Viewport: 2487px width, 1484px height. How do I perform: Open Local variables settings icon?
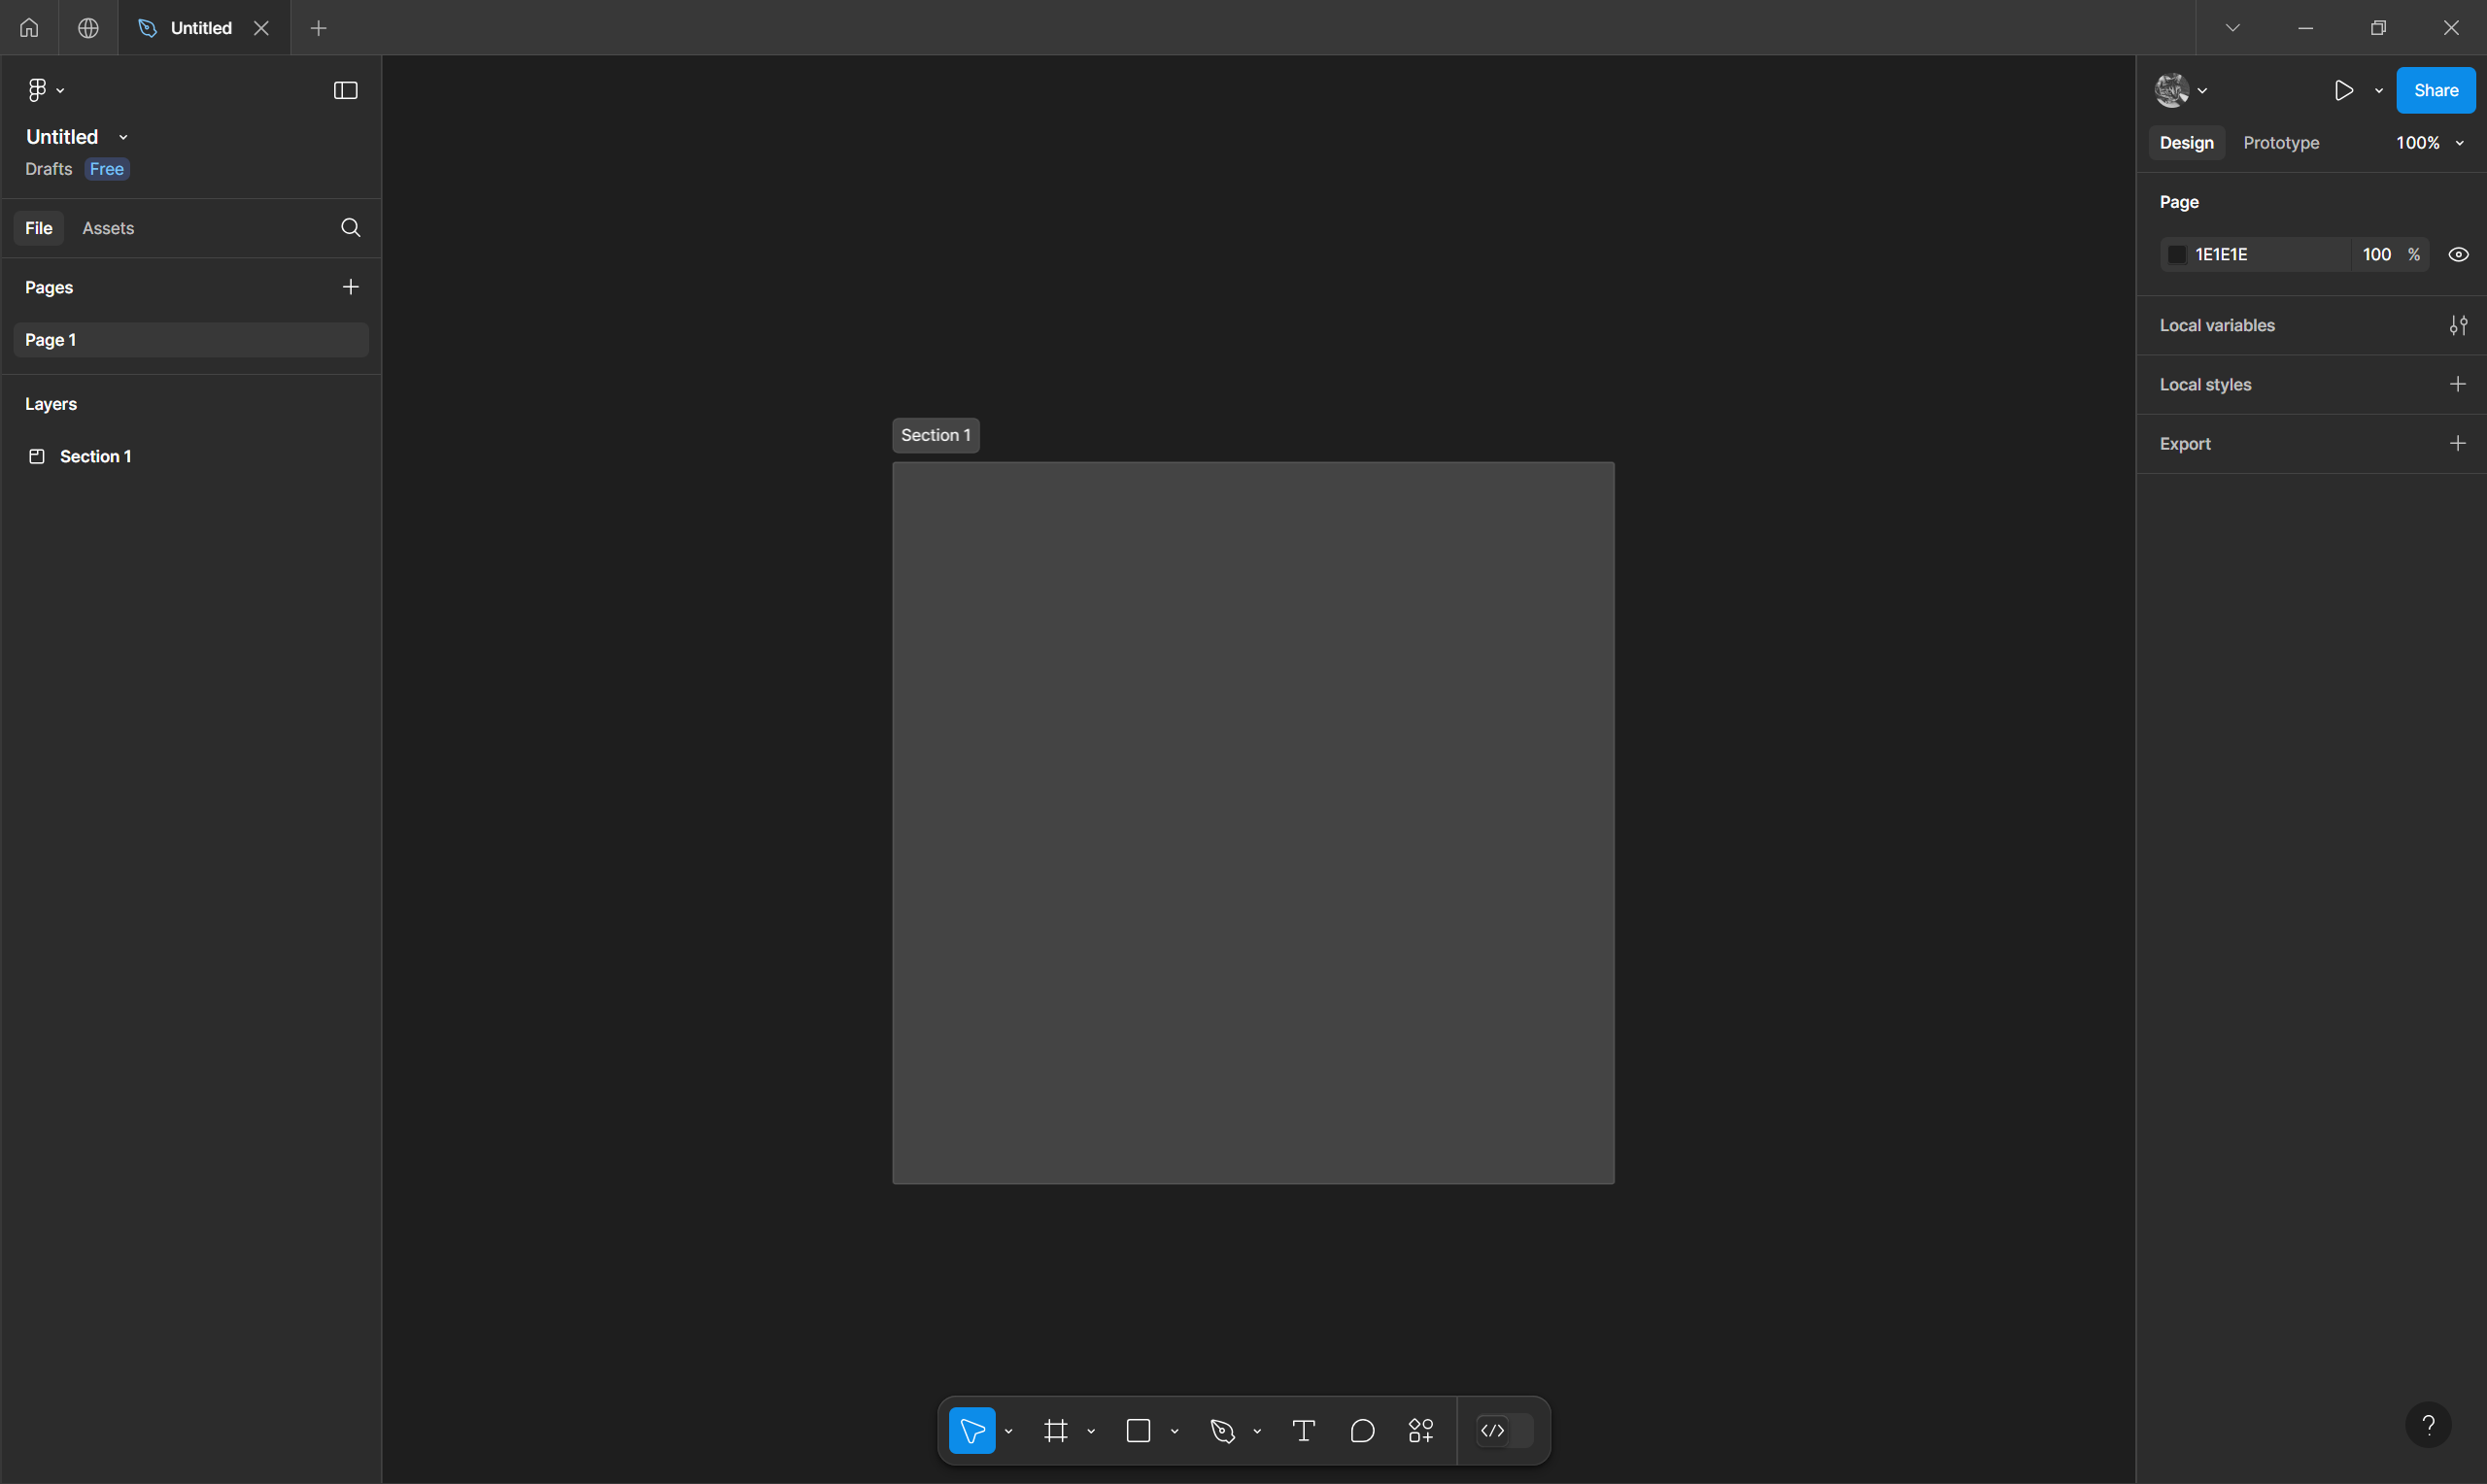2458,325
